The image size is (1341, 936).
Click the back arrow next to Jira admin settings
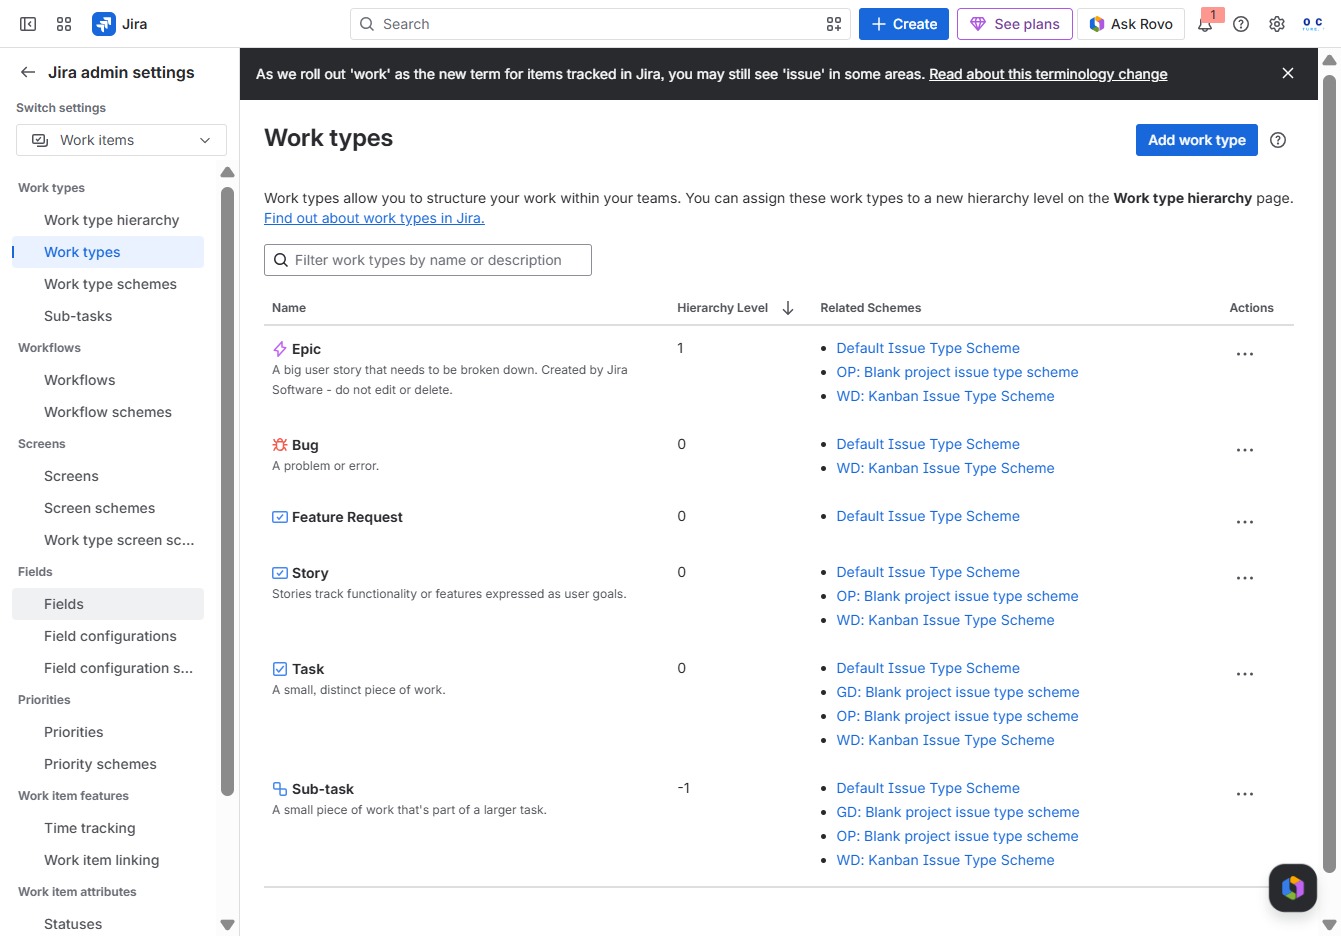click(x=28, y=72)
